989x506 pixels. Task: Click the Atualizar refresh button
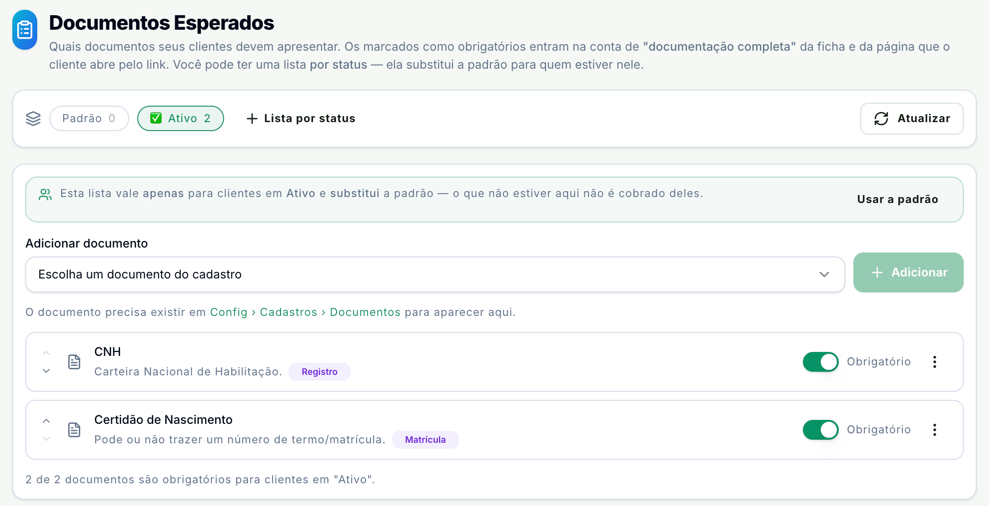911,119
